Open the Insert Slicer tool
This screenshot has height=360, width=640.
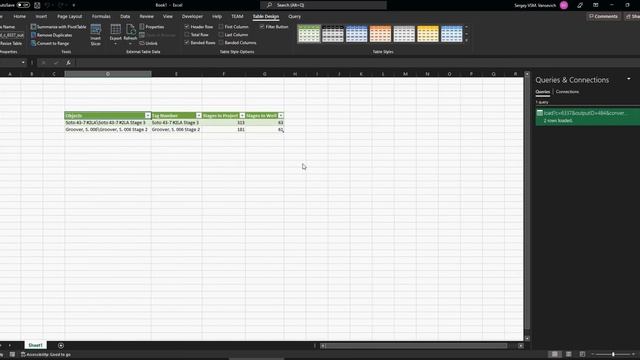(96, 35)
